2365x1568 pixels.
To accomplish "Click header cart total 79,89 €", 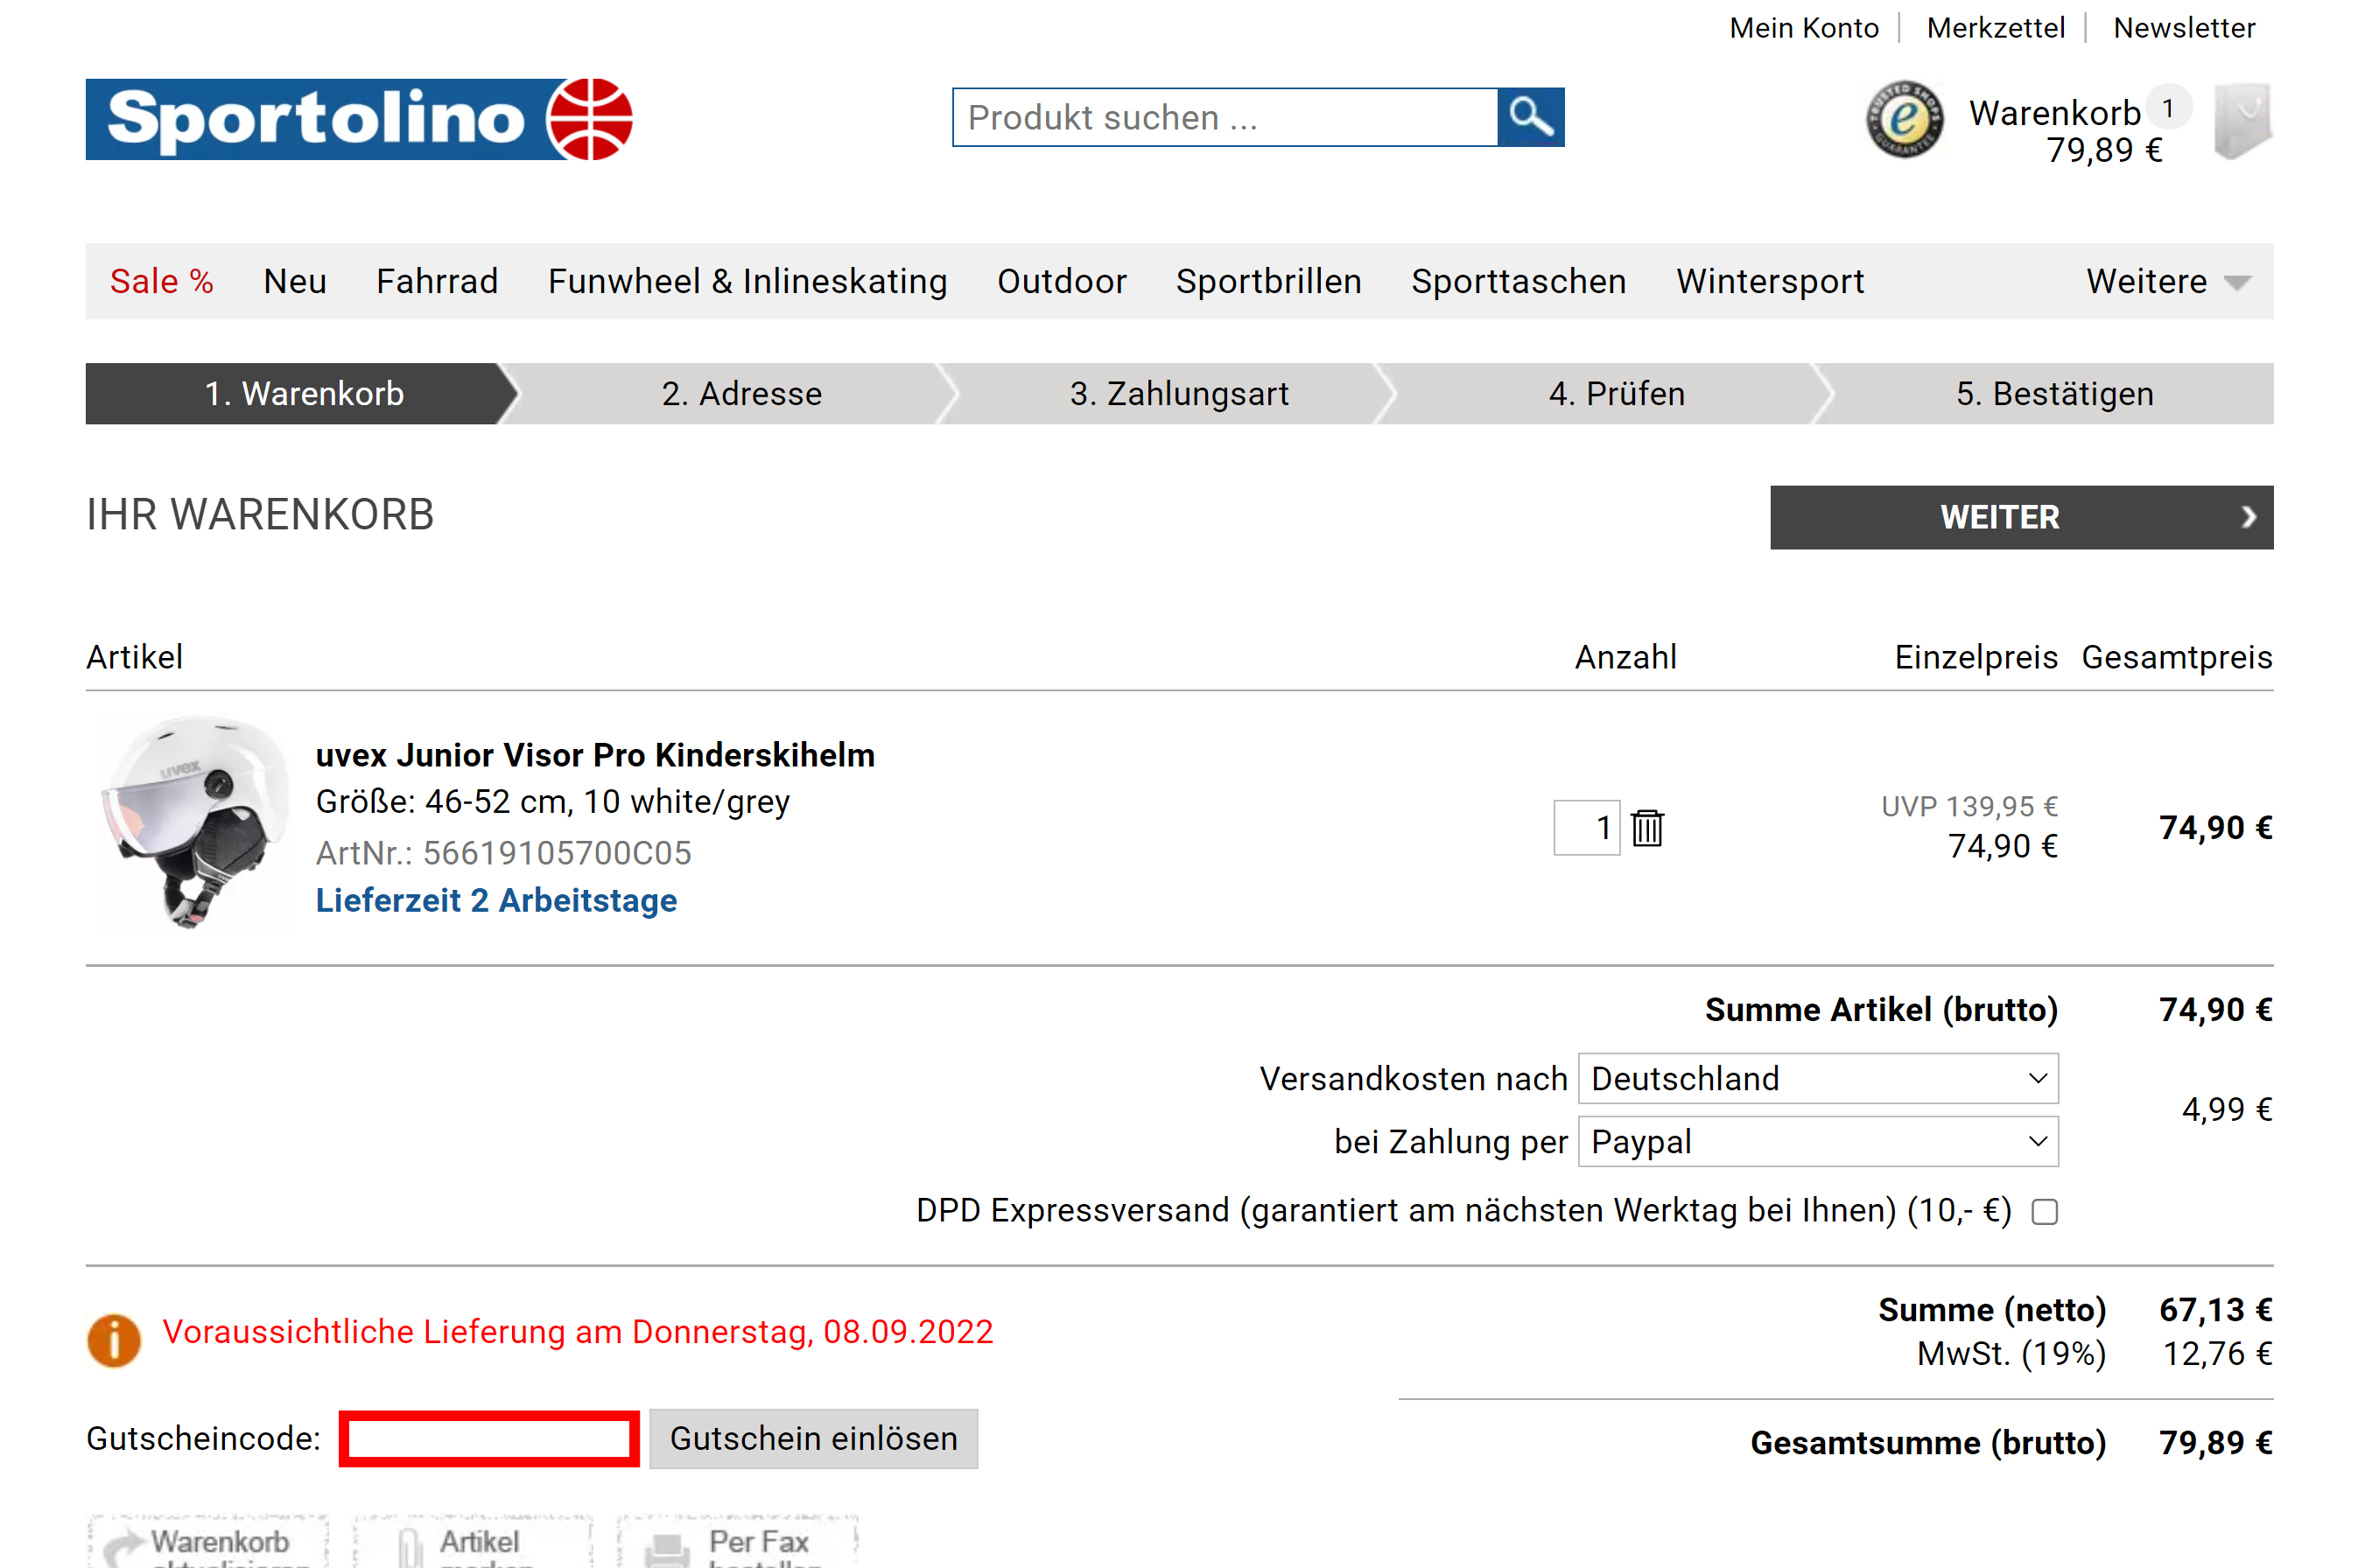I will [x=2104, y=150].
